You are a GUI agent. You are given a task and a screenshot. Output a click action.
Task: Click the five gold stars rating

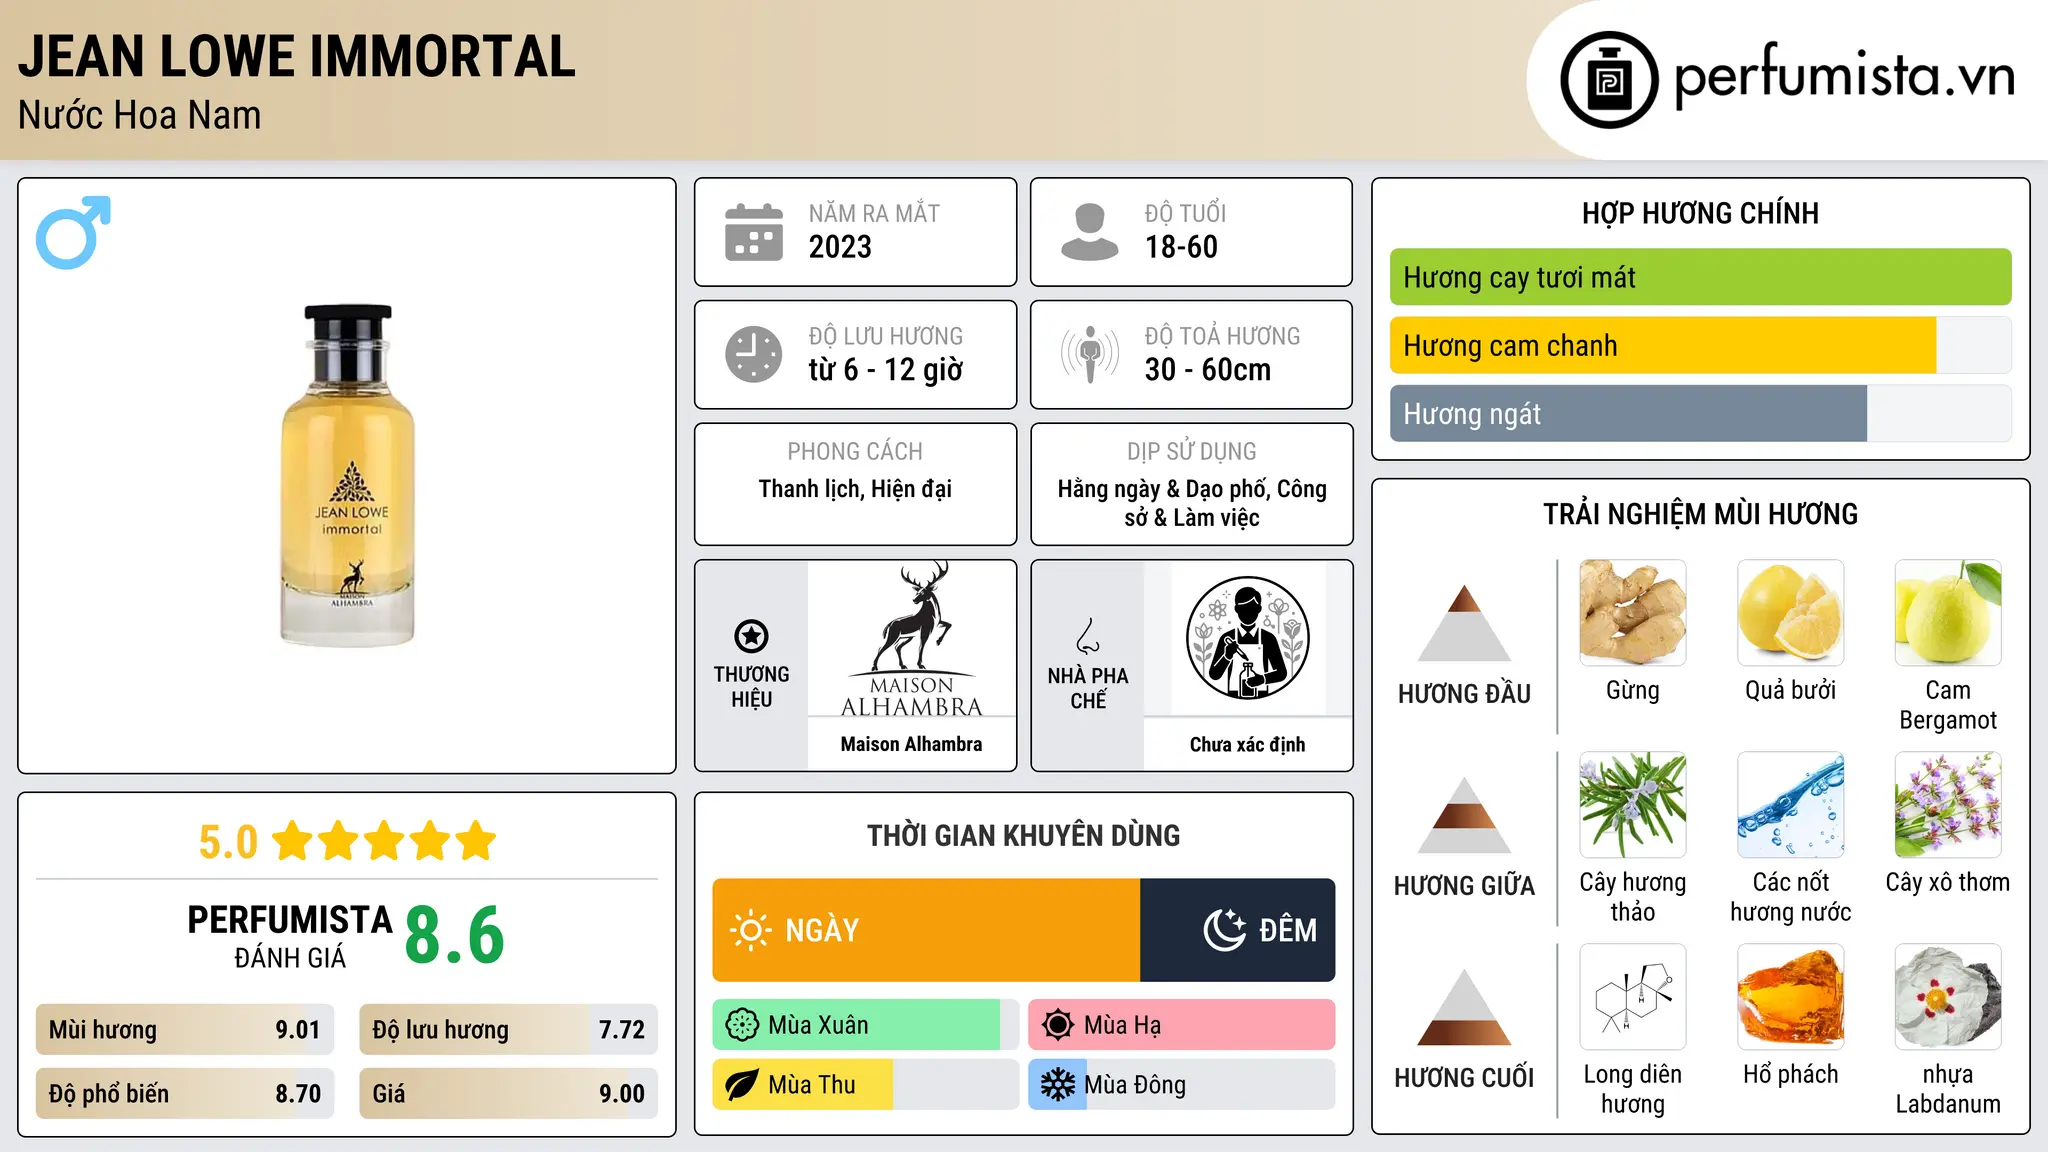coord(384,841)
